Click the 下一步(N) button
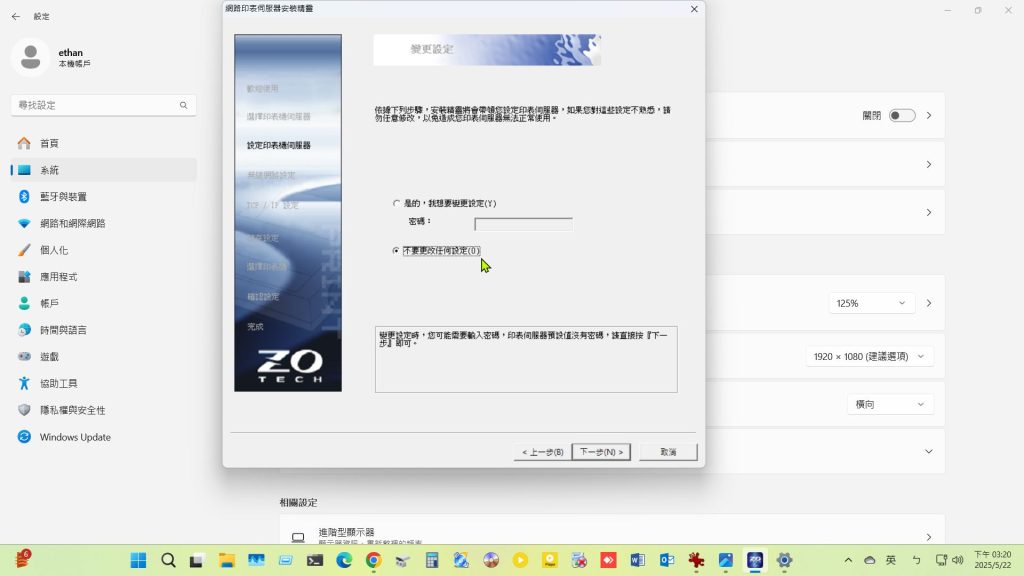Screen dimensions: 1024x576 (601, 452)
